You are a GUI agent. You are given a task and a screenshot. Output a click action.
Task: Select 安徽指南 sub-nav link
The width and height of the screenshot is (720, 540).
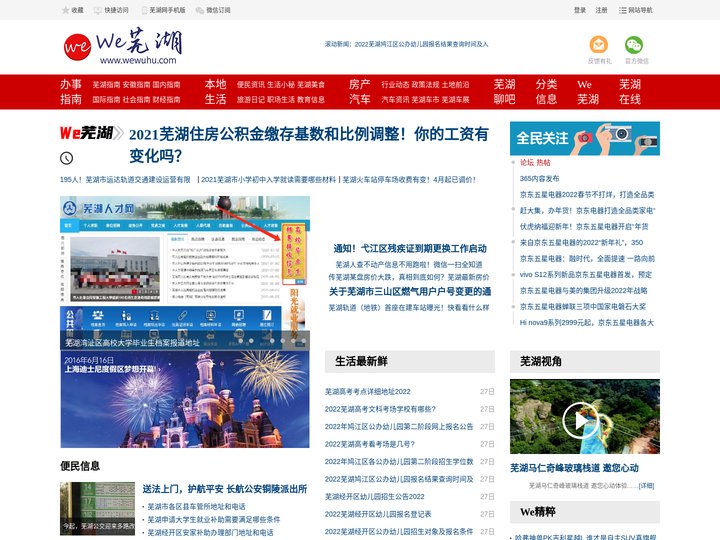pyautogui.click(x=136, y=85)
